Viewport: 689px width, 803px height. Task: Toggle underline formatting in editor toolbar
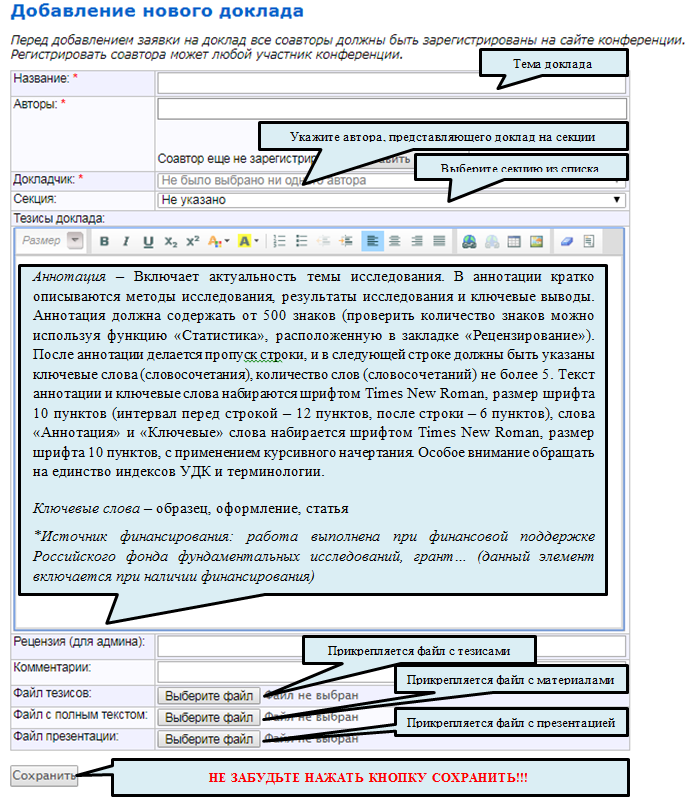(x=148, y=241)
